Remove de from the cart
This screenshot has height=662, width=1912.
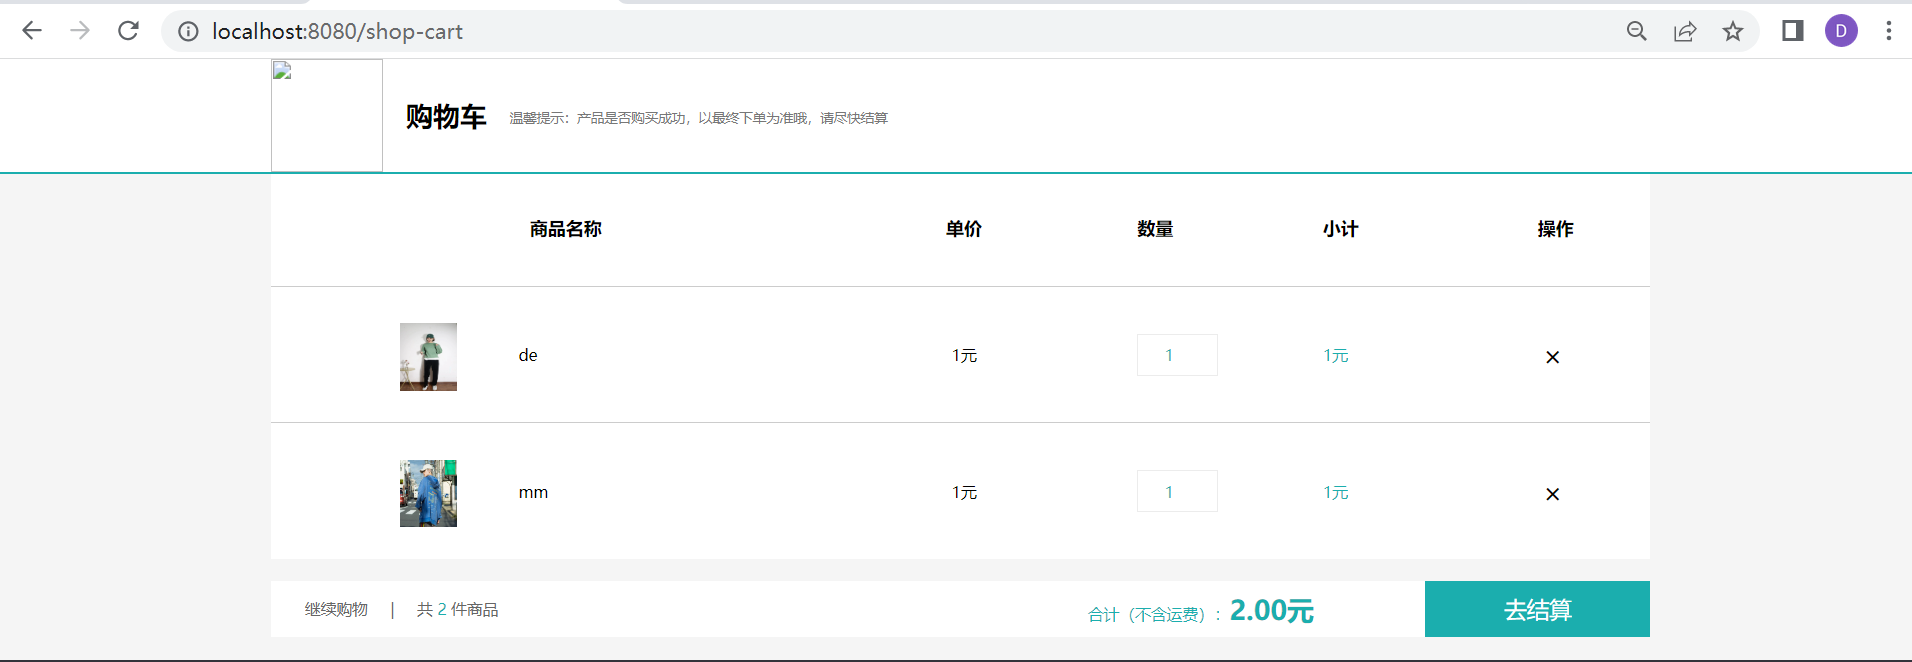click(1552, 357)
